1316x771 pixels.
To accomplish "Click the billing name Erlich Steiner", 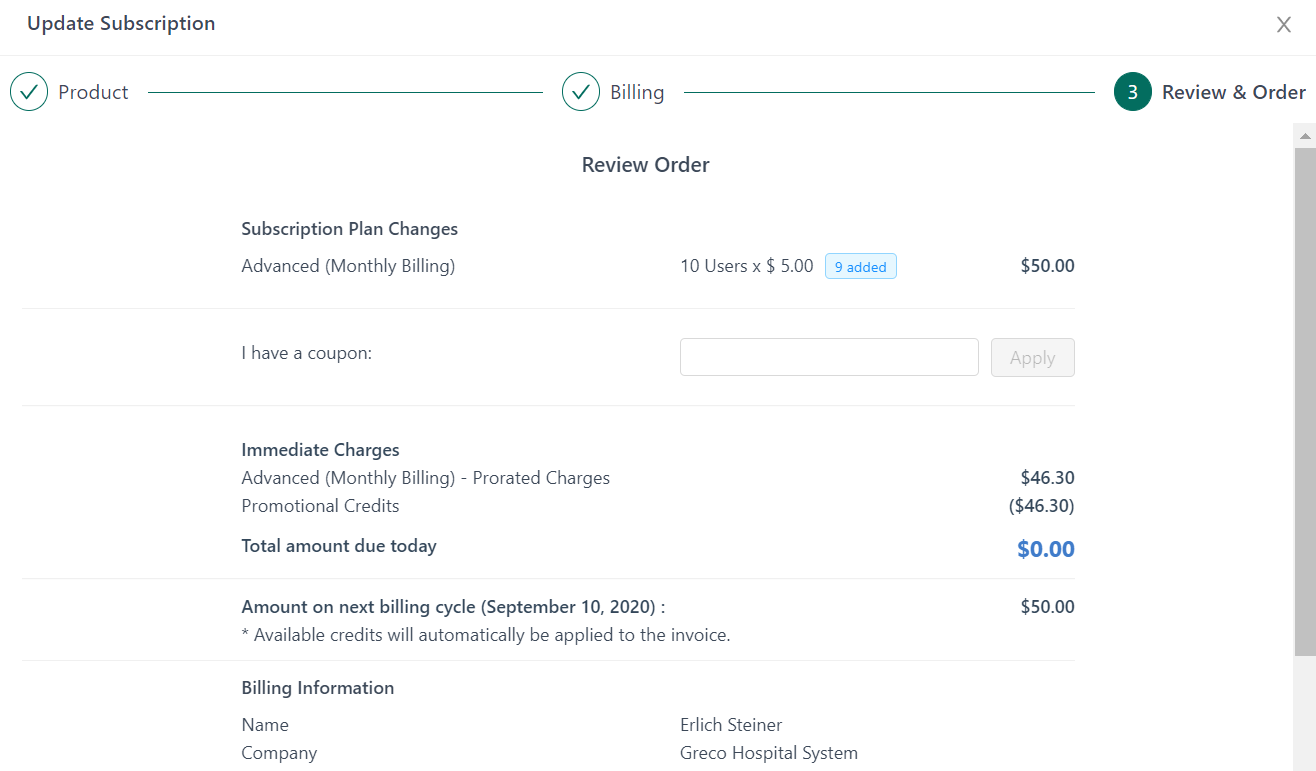I will [731, 725].
